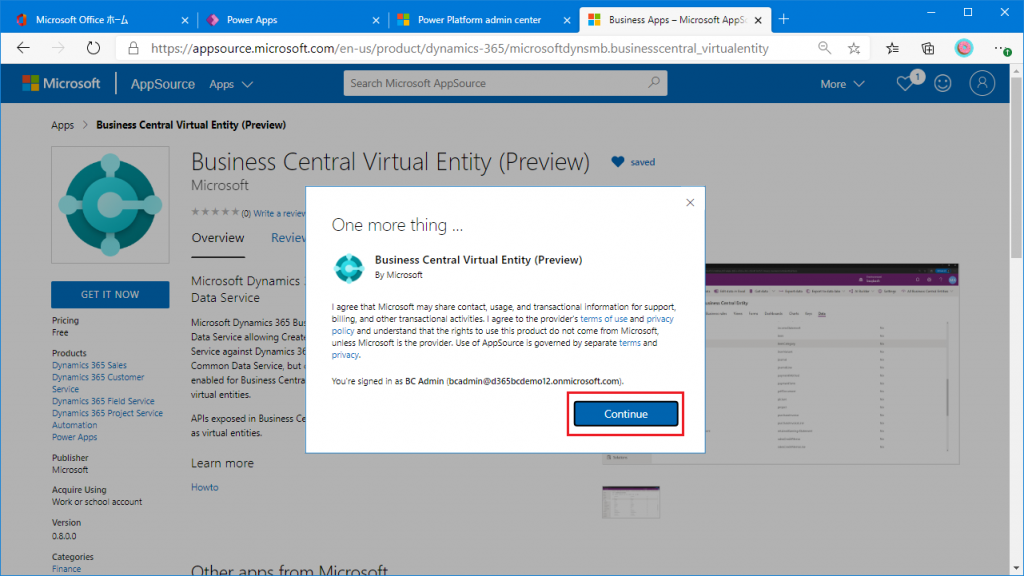
Task: Click the padlock site info icon
Action: [x=133, y=48]
